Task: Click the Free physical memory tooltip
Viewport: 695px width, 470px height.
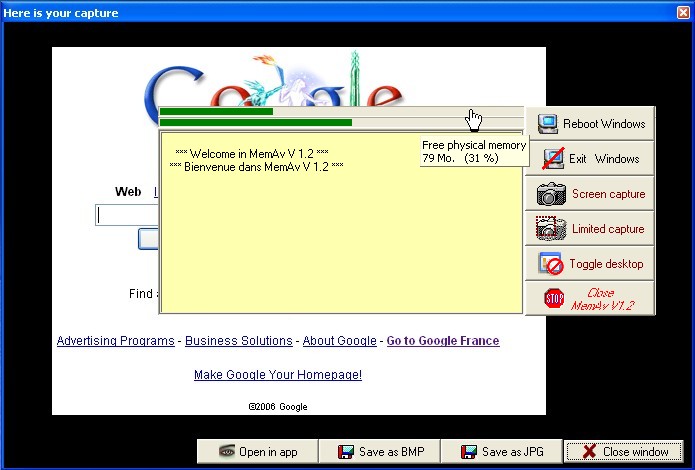Action: click(x=474, y=152)
